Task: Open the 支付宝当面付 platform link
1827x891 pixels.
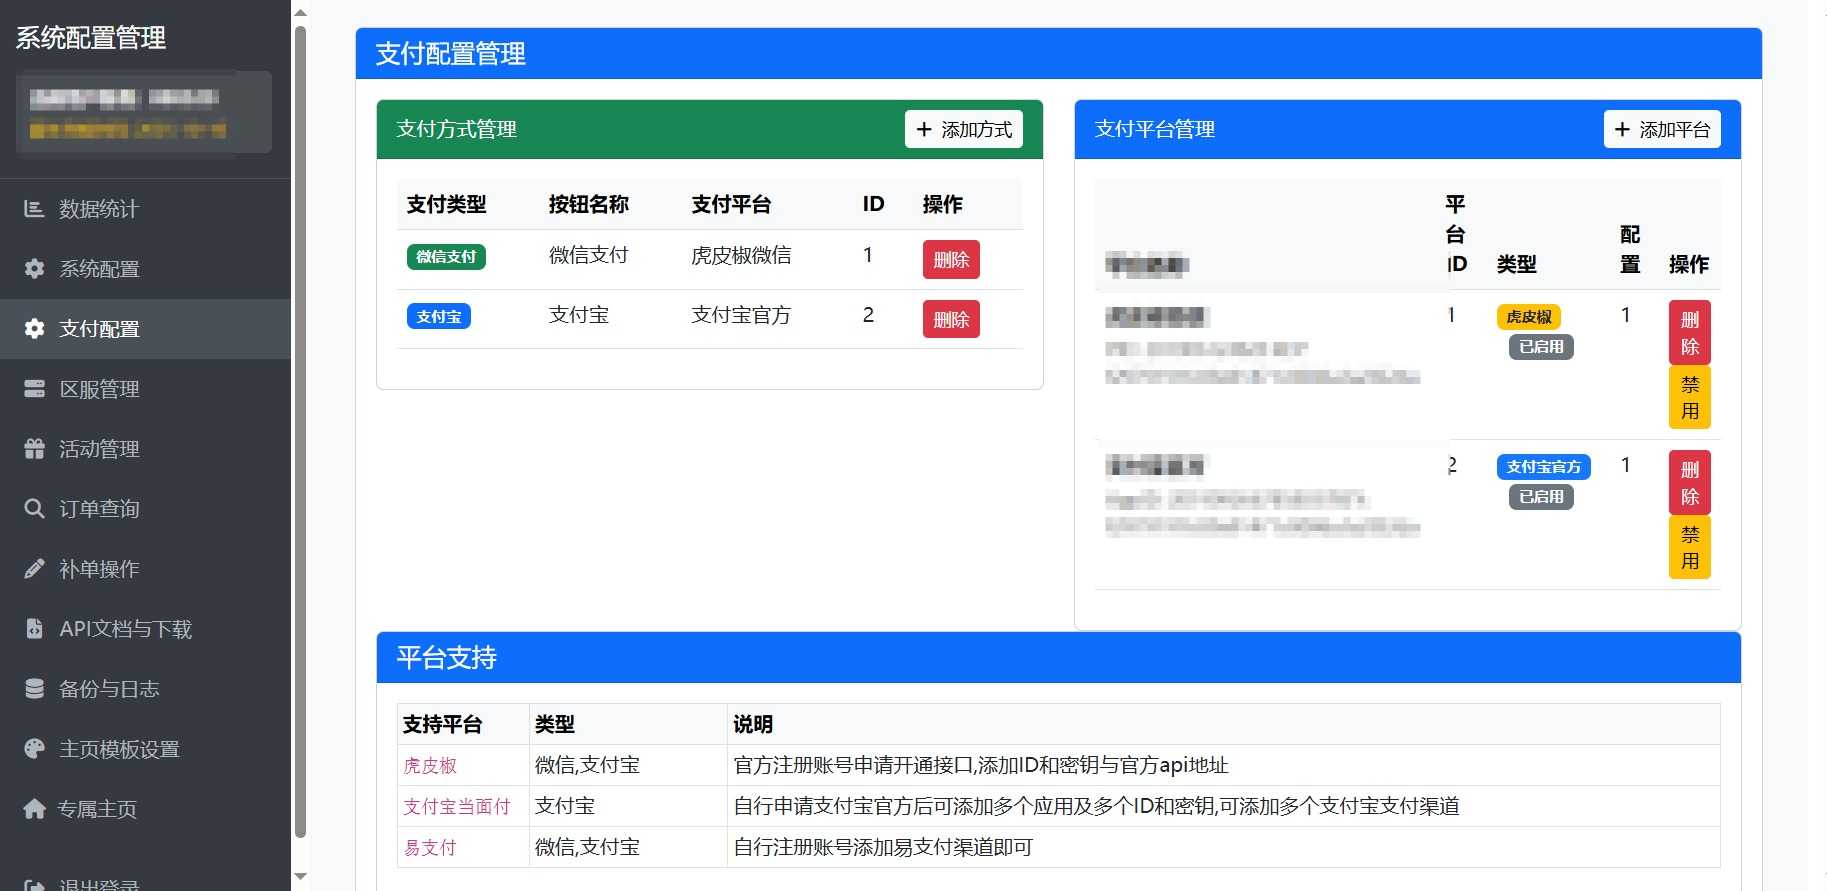Action: [x=456, y=807]
